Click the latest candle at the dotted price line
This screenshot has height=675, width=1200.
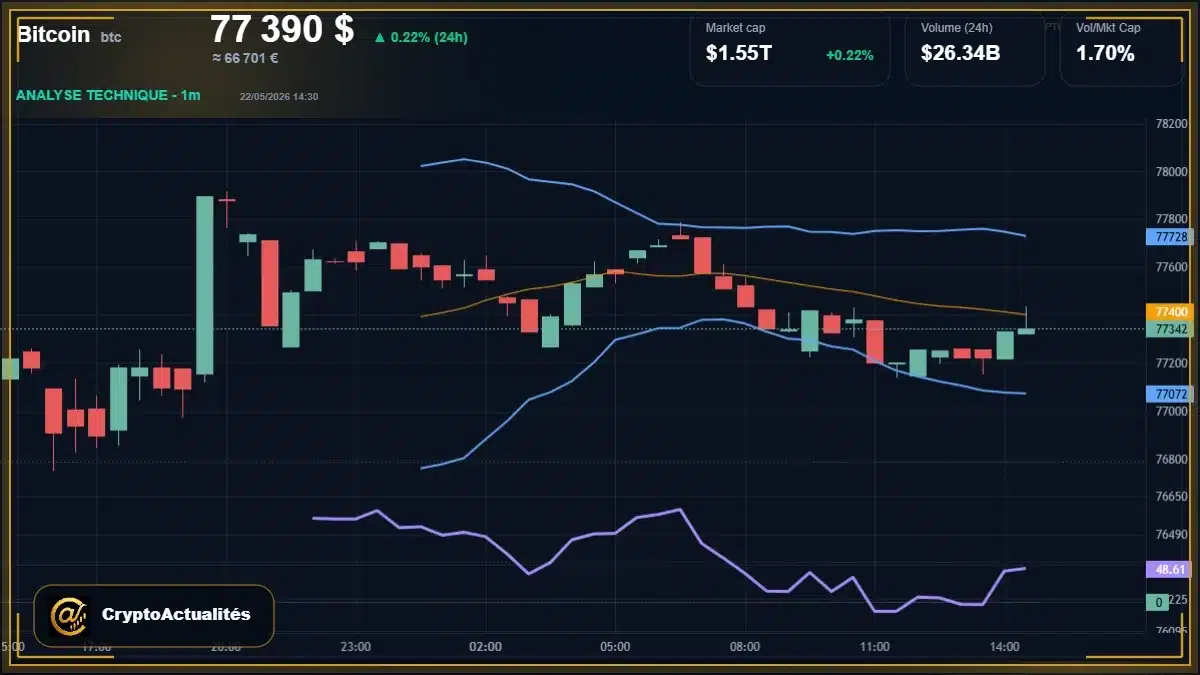click(x=1026, y=330)
